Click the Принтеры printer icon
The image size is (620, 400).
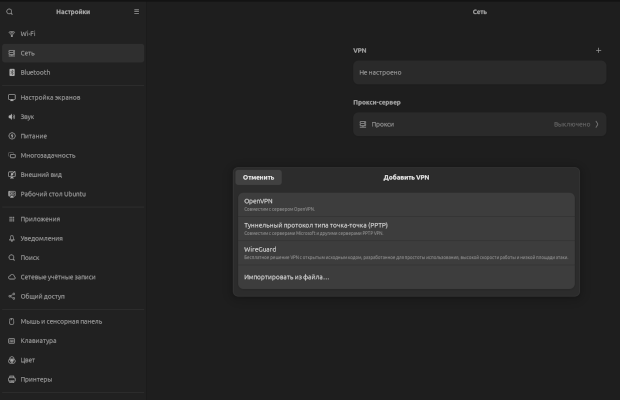[12, 379]
